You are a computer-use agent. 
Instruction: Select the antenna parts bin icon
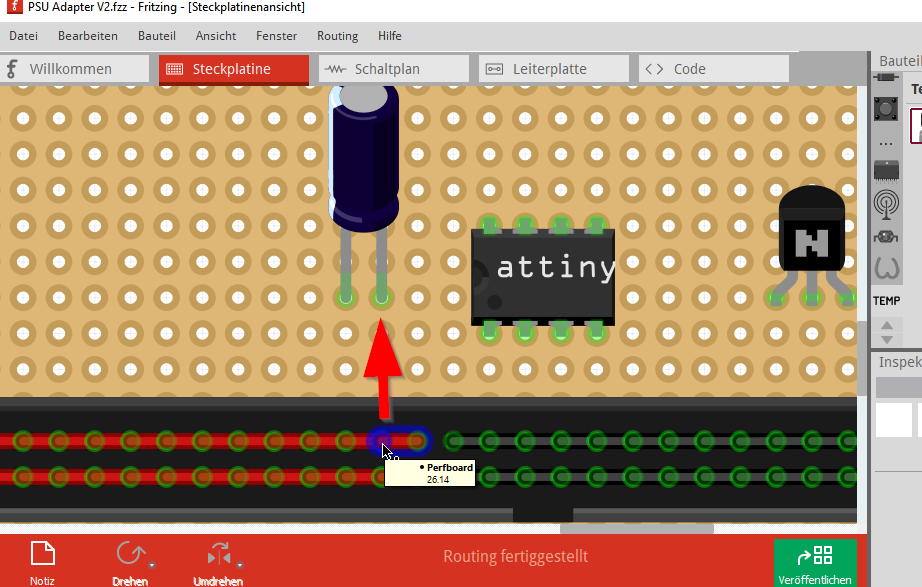(886, 204)
